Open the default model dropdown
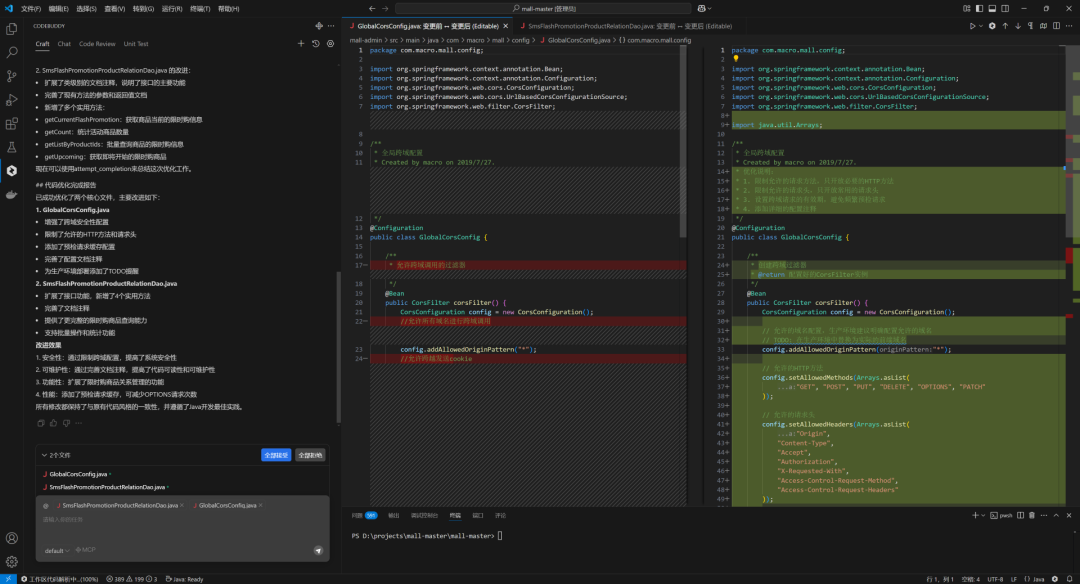 pyautogui.click(x=56, y=550)
